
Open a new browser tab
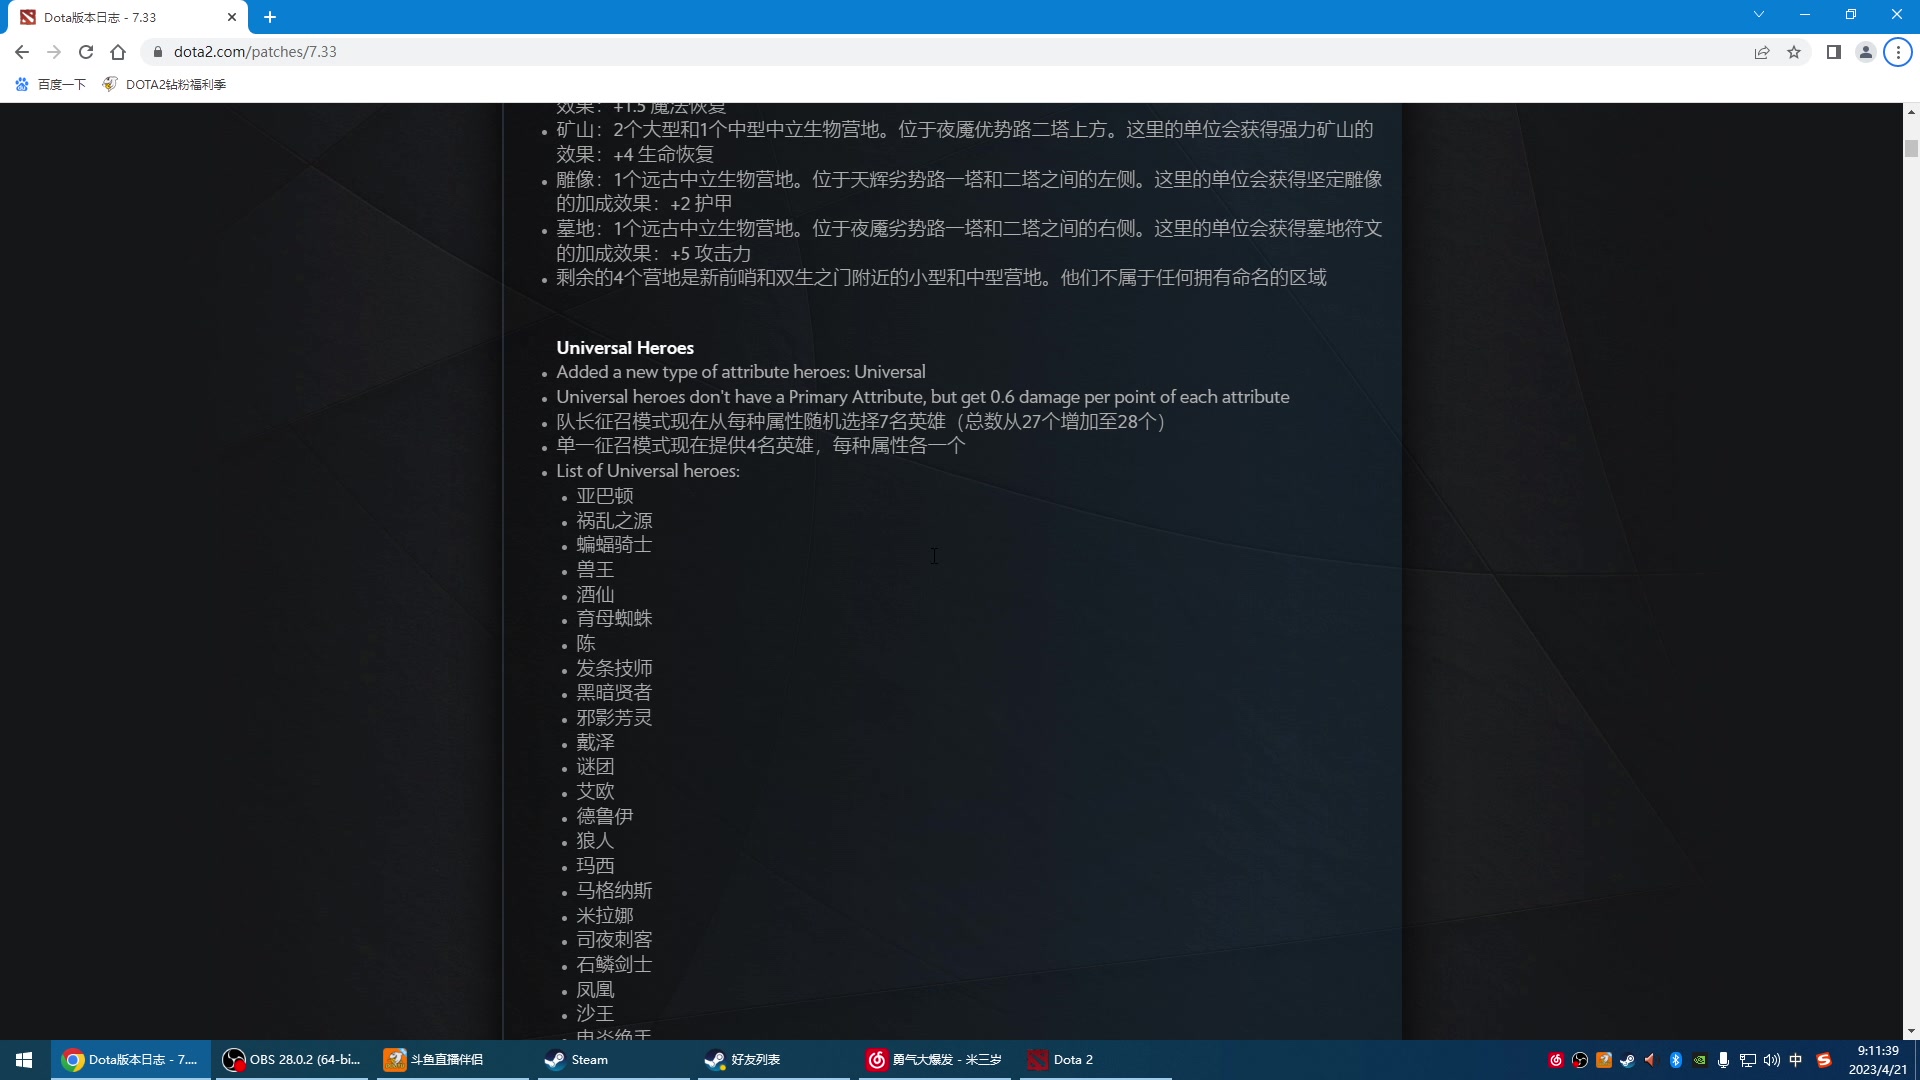click(x=270, y=17)
